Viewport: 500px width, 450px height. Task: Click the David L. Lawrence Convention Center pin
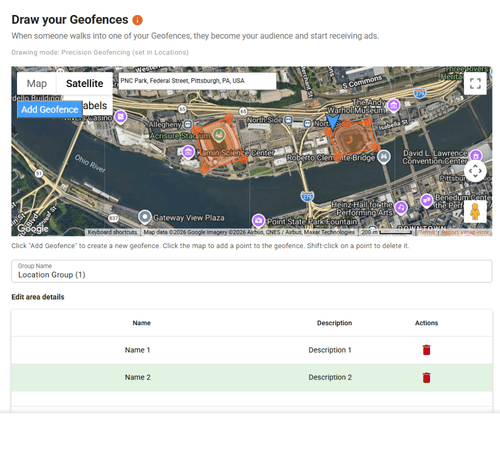(x=476, y=156)
